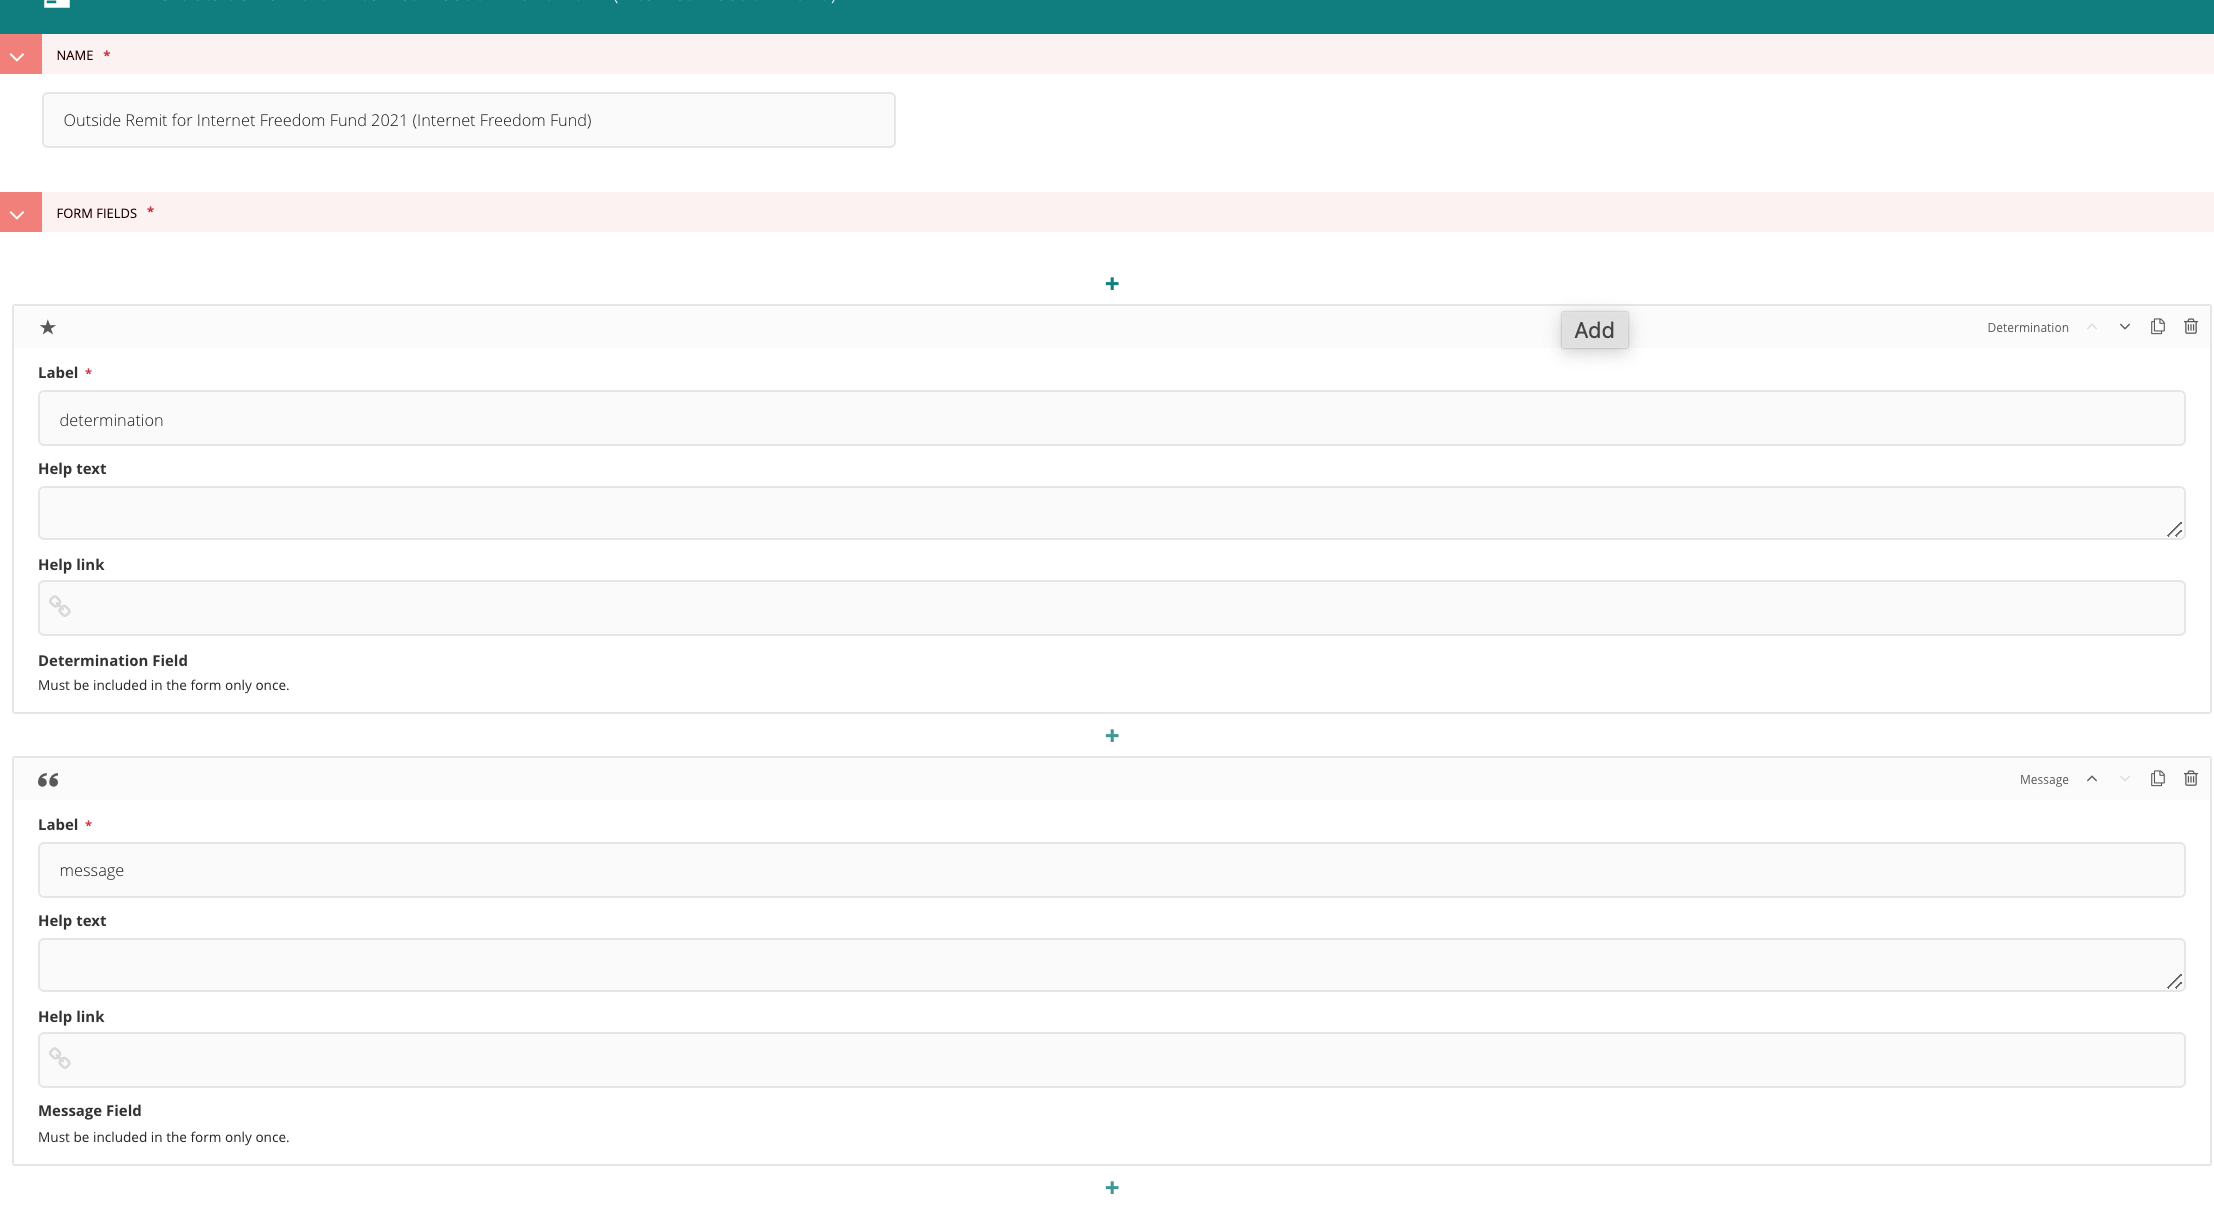Click the Add tooltip button
This screenshot has height=1208, width=2214.
[x=1594, y=330]
